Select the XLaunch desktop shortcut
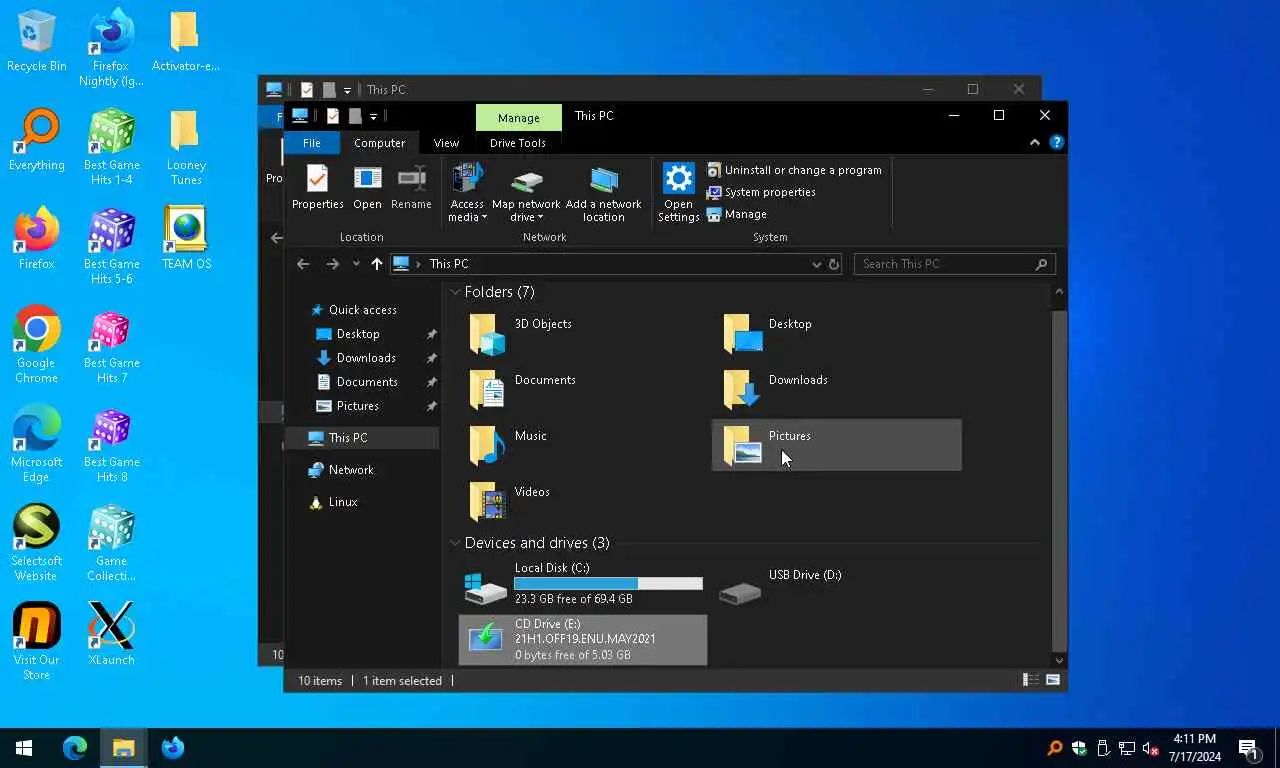 (111, 634)
